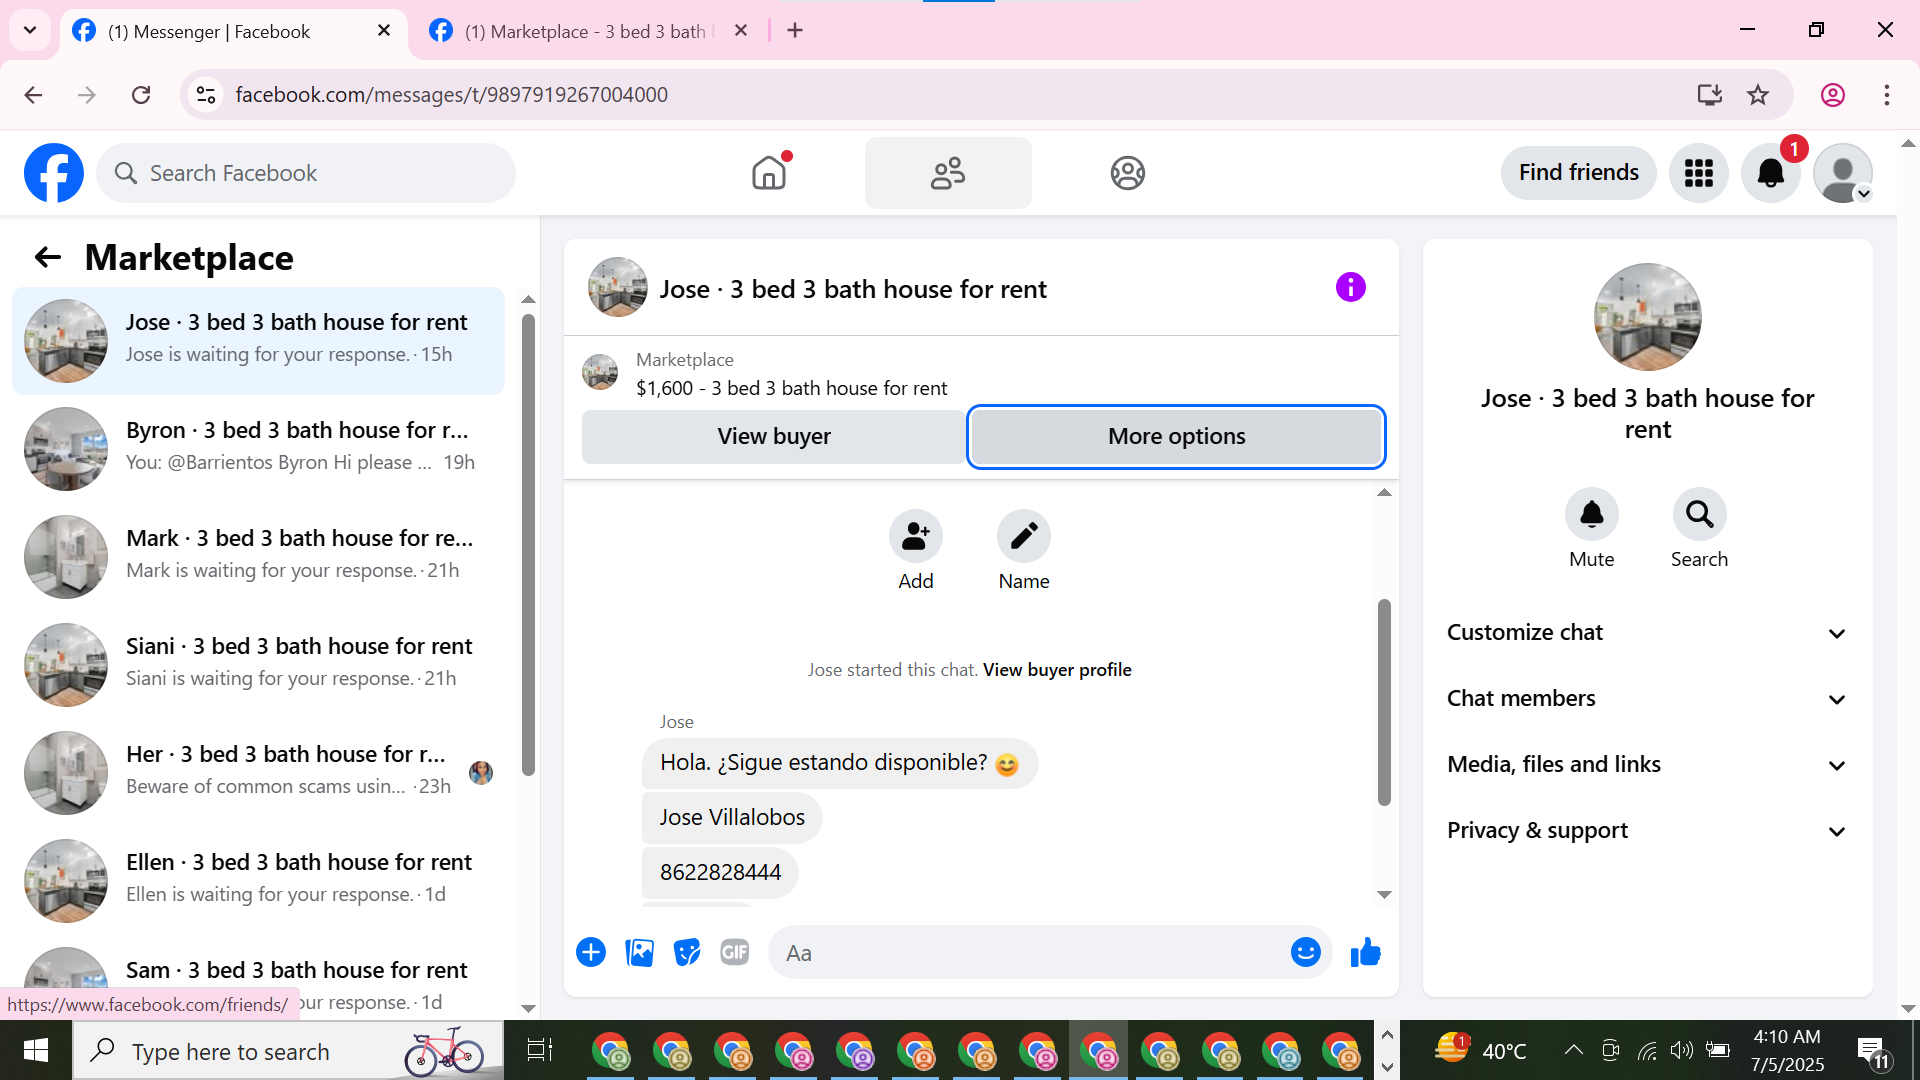1920x1080 pixels.
Task: Expand Customize chat section
Action: tap(1647, 633)
